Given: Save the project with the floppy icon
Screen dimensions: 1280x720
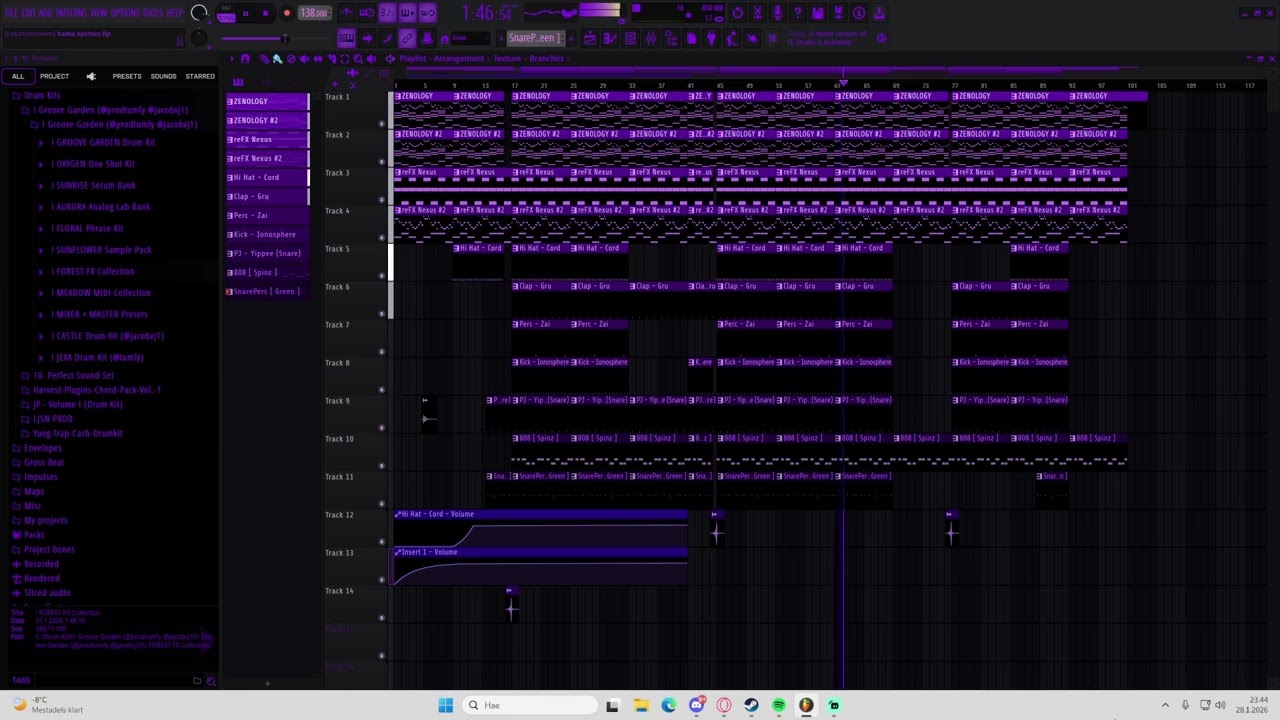Looking at the screenshot, I should 817,13.
